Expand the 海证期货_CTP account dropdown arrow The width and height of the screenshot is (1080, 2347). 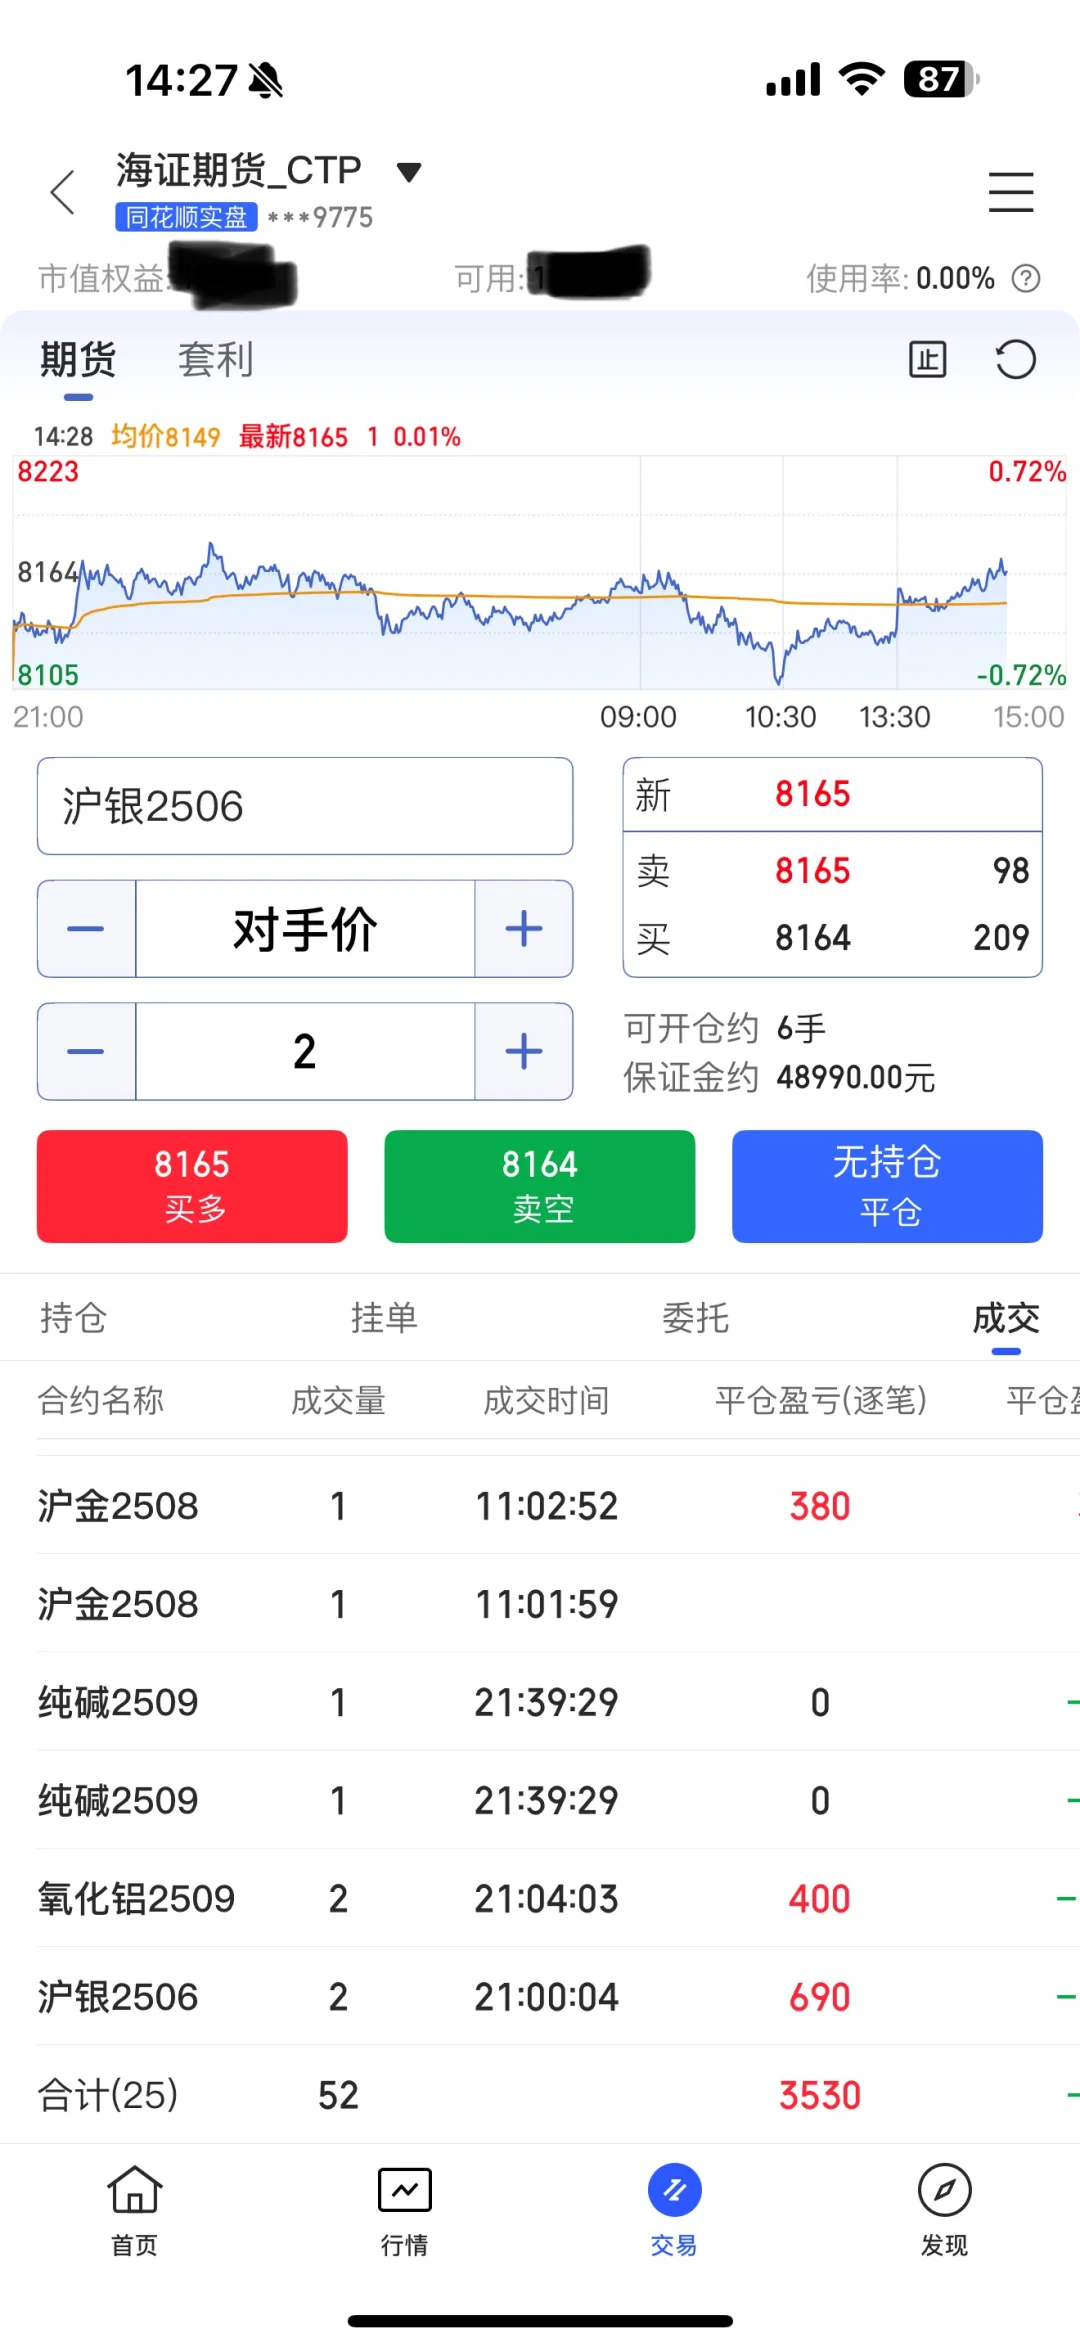(408, 172)
